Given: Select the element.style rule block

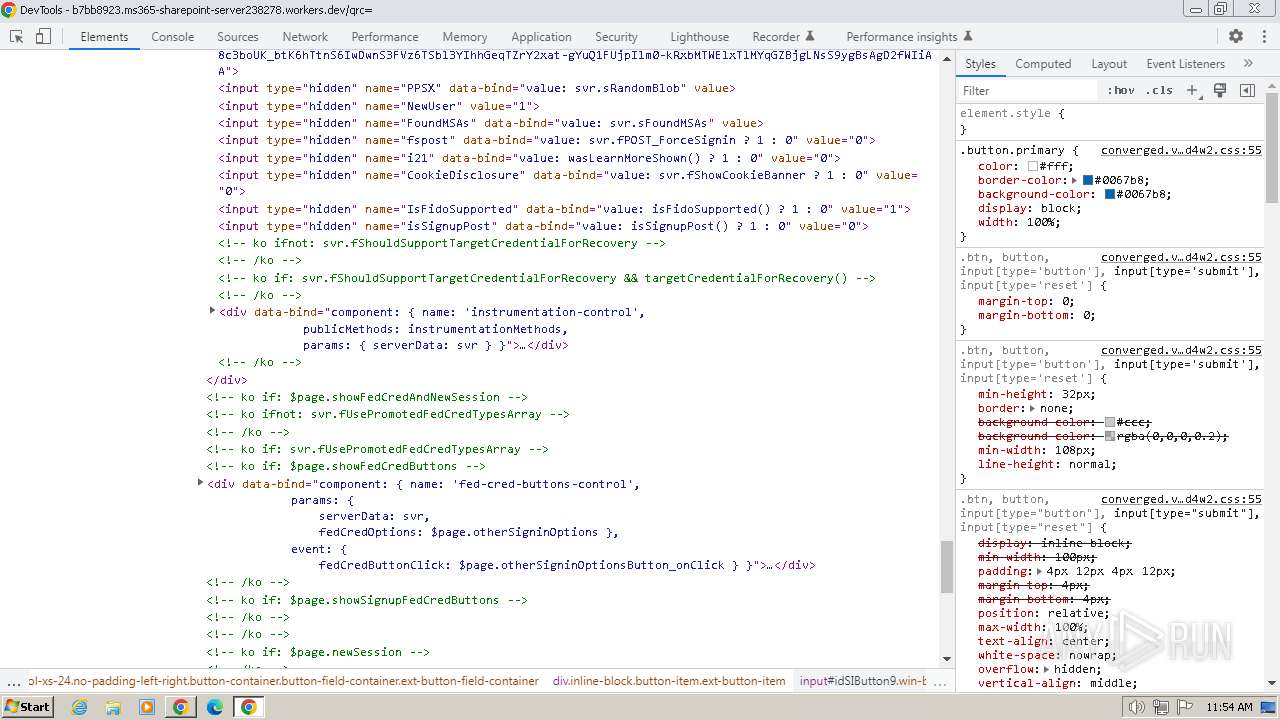Looking at the screenshot, I should coord(1110,121).
